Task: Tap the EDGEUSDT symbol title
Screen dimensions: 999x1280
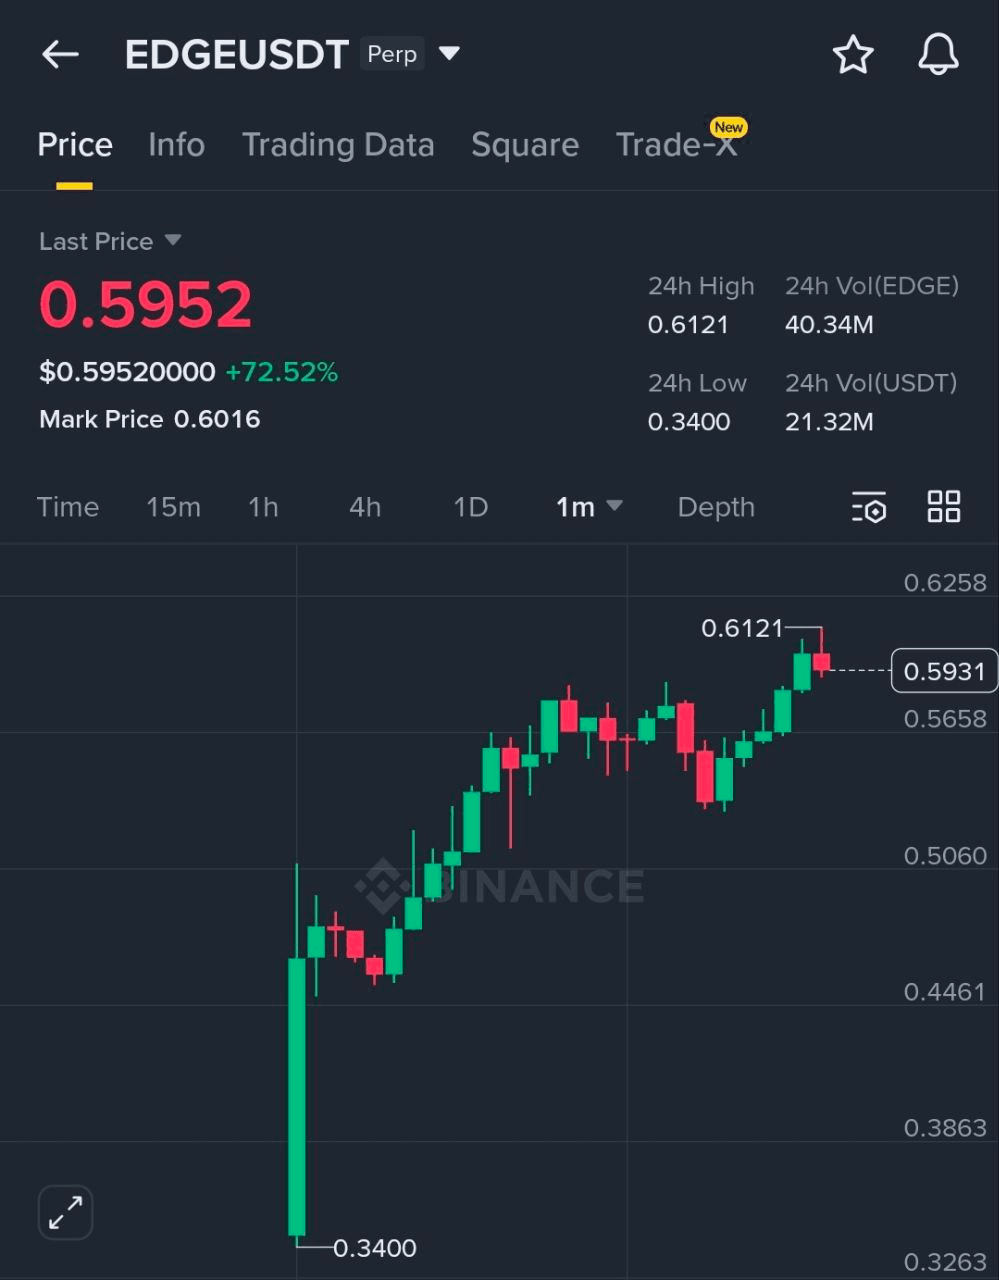Action: [237, 54]
